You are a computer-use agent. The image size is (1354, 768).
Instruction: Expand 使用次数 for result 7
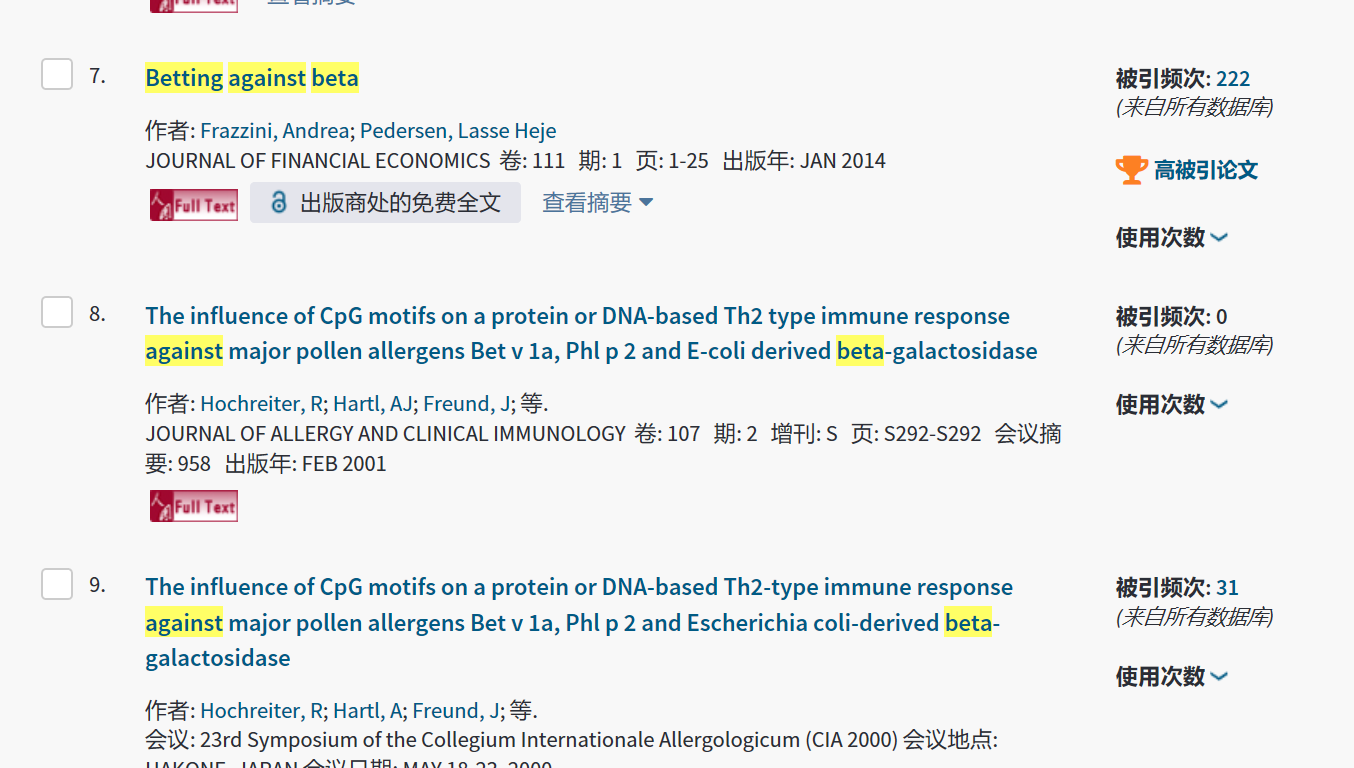pos(1171,238)
